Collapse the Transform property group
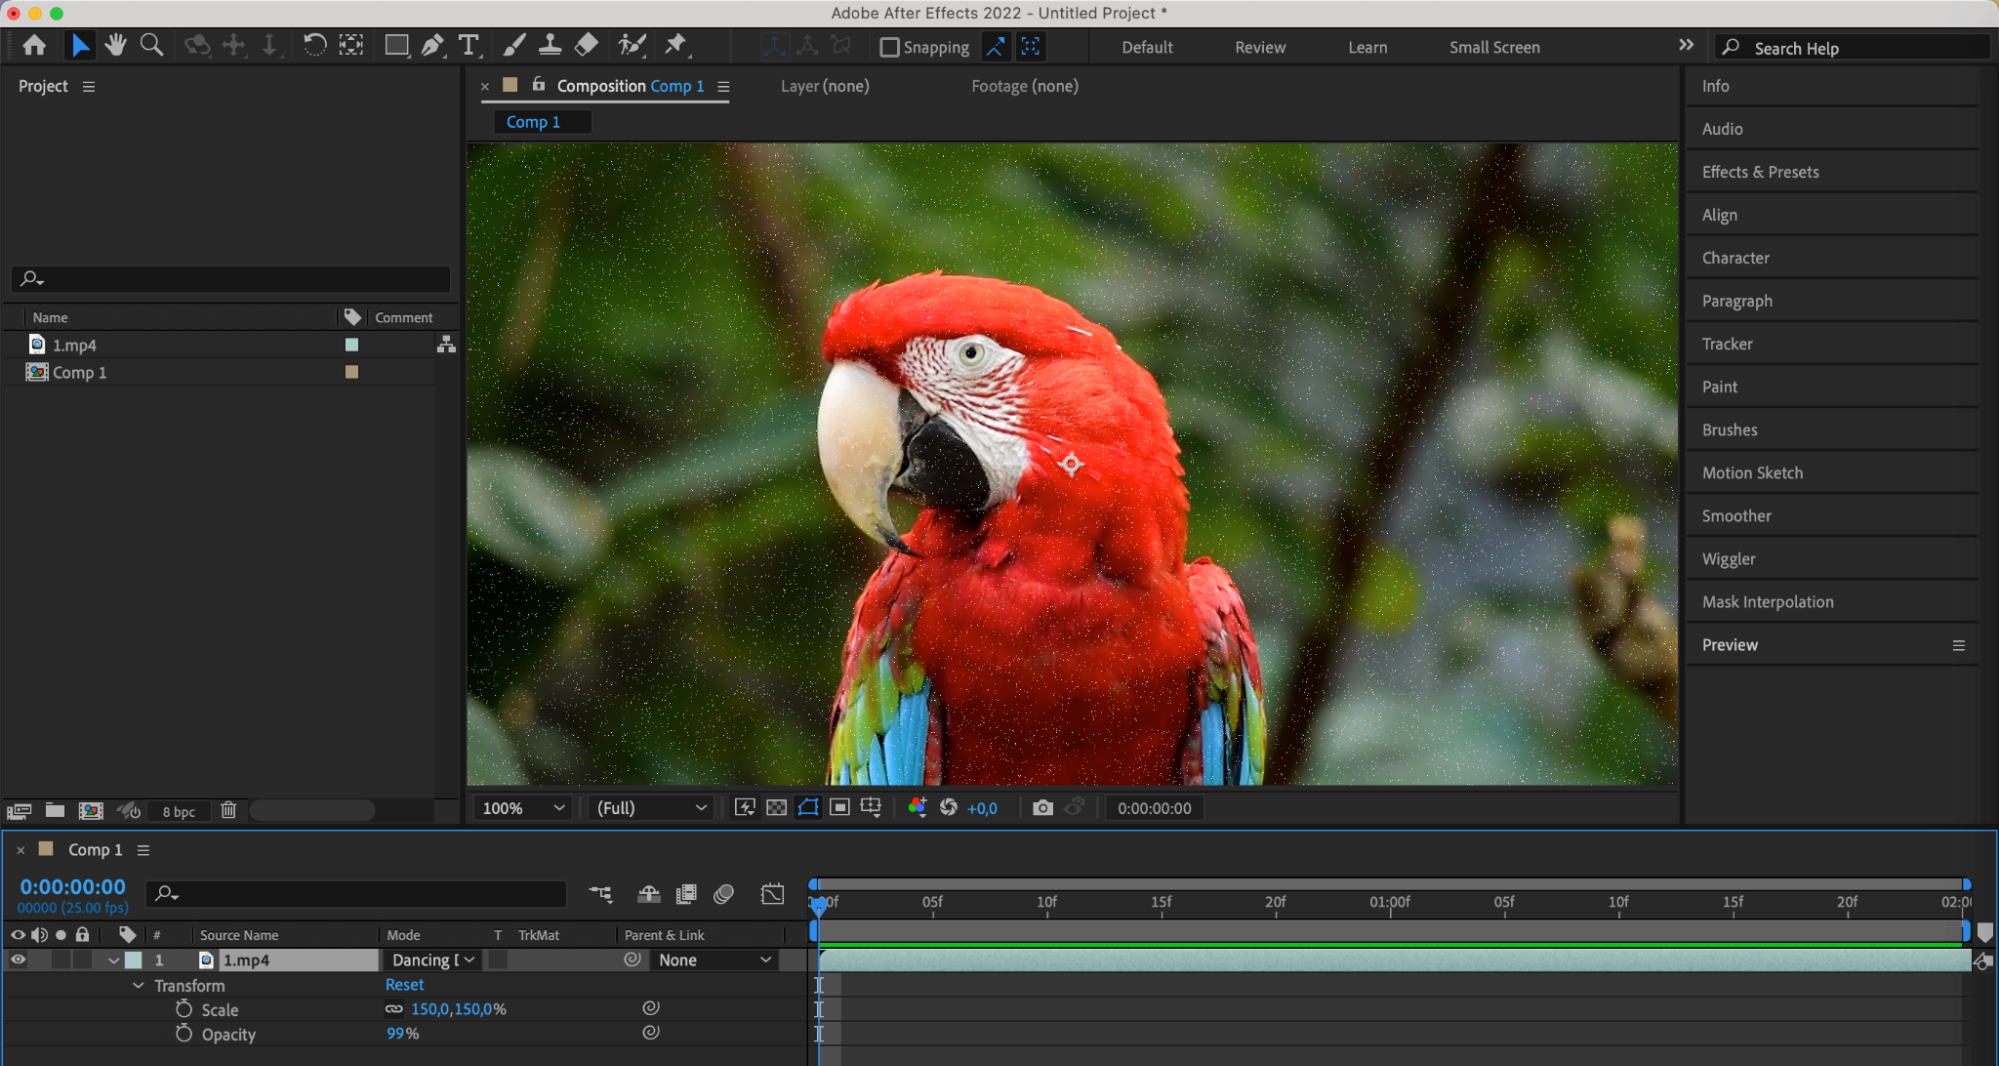 click(138, 986)
